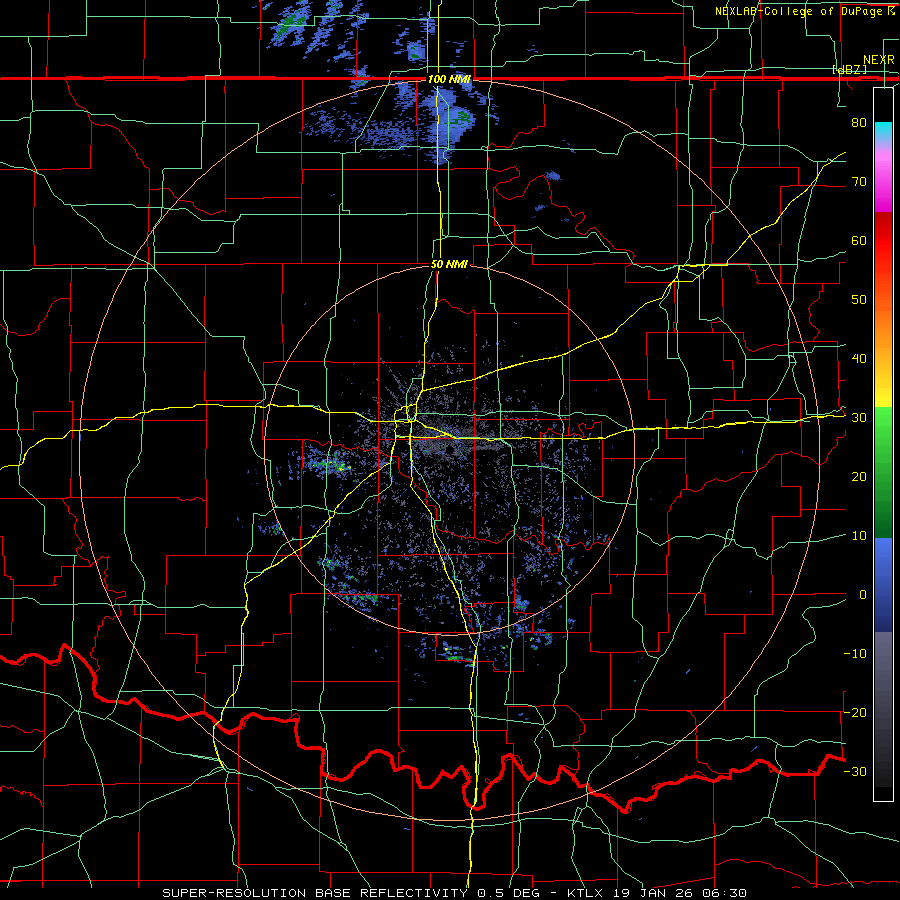Click the "-20" value on the dBZ scale

tap(855, 713)
